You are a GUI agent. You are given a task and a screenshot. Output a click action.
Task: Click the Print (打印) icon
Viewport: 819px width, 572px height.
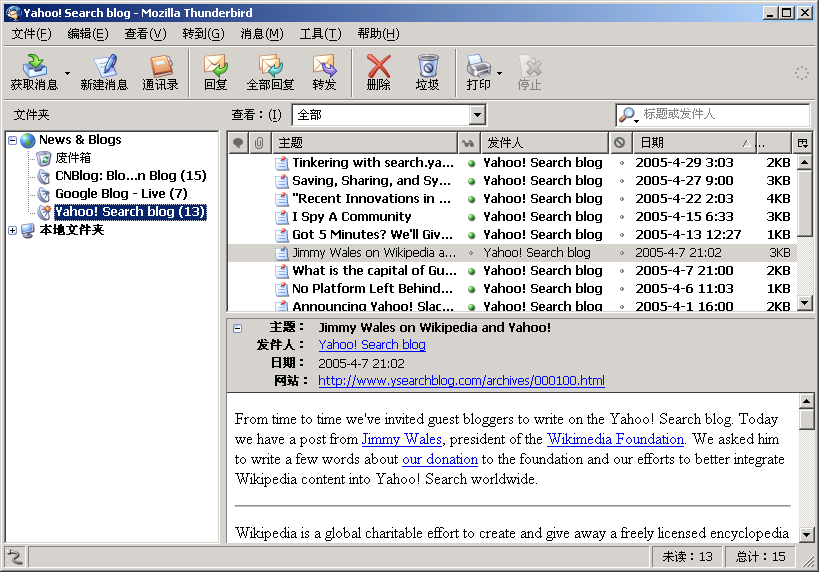click(478, 66)
